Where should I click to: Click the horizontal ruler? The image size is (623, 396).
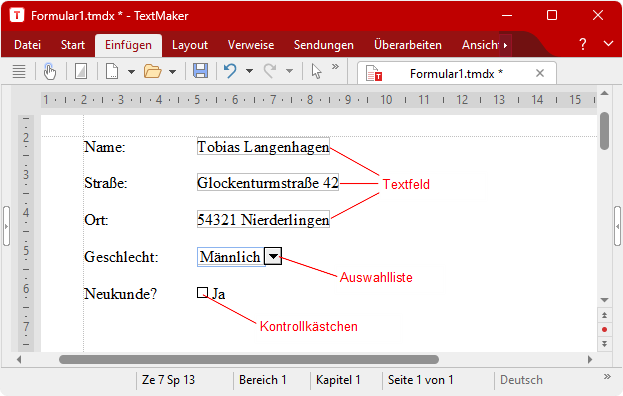(x=319, y=100)
